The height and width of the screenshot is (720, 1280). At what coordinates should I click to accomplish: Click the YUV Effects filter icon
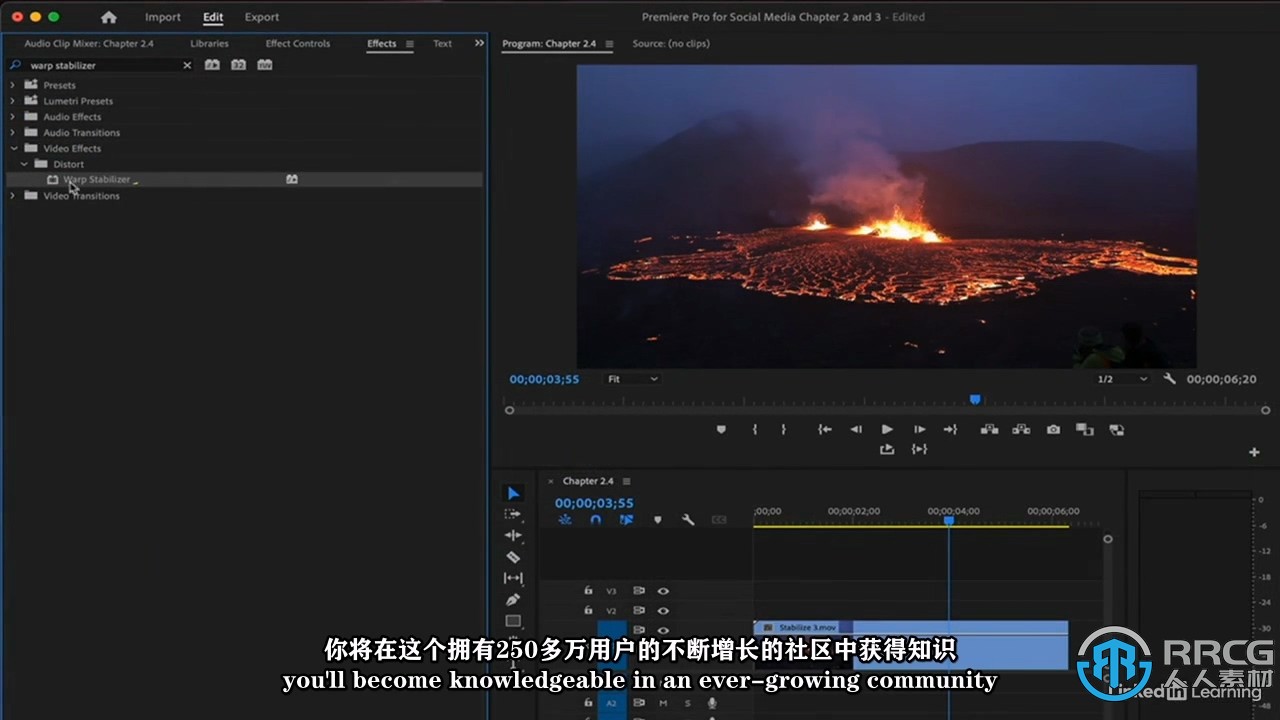(264, 65)
